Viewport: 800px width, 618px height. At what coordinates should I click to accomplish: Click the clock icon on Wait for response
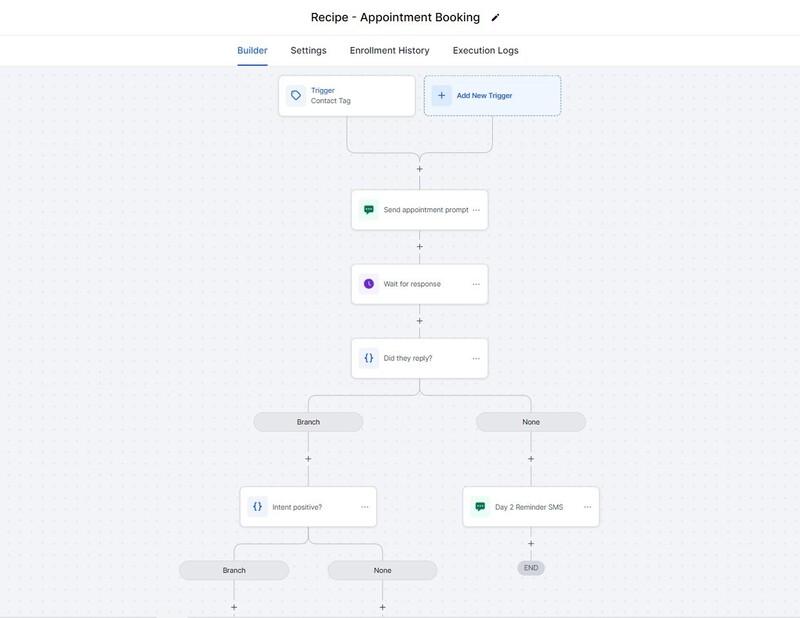(x=369, y=284)
